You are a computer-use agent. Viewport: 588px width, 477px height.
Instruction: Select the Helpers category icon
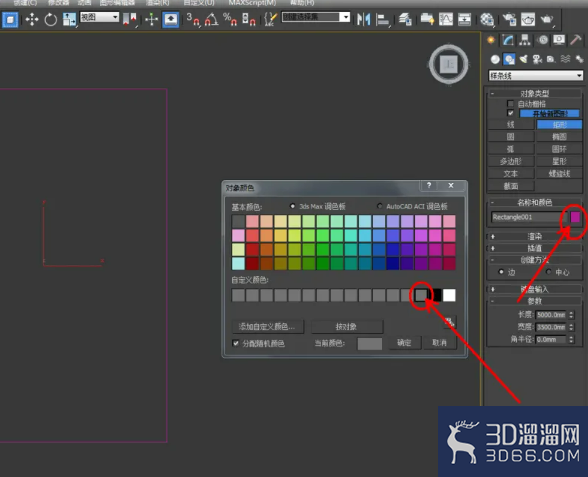point(550,59)
